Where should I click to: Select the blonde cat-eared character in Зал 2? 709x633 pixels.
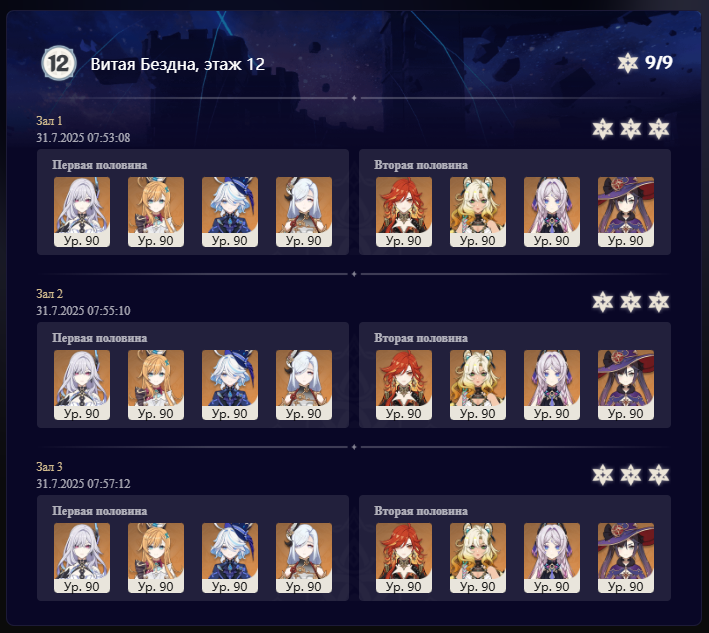pyautogui.click(x=478, y=385)
